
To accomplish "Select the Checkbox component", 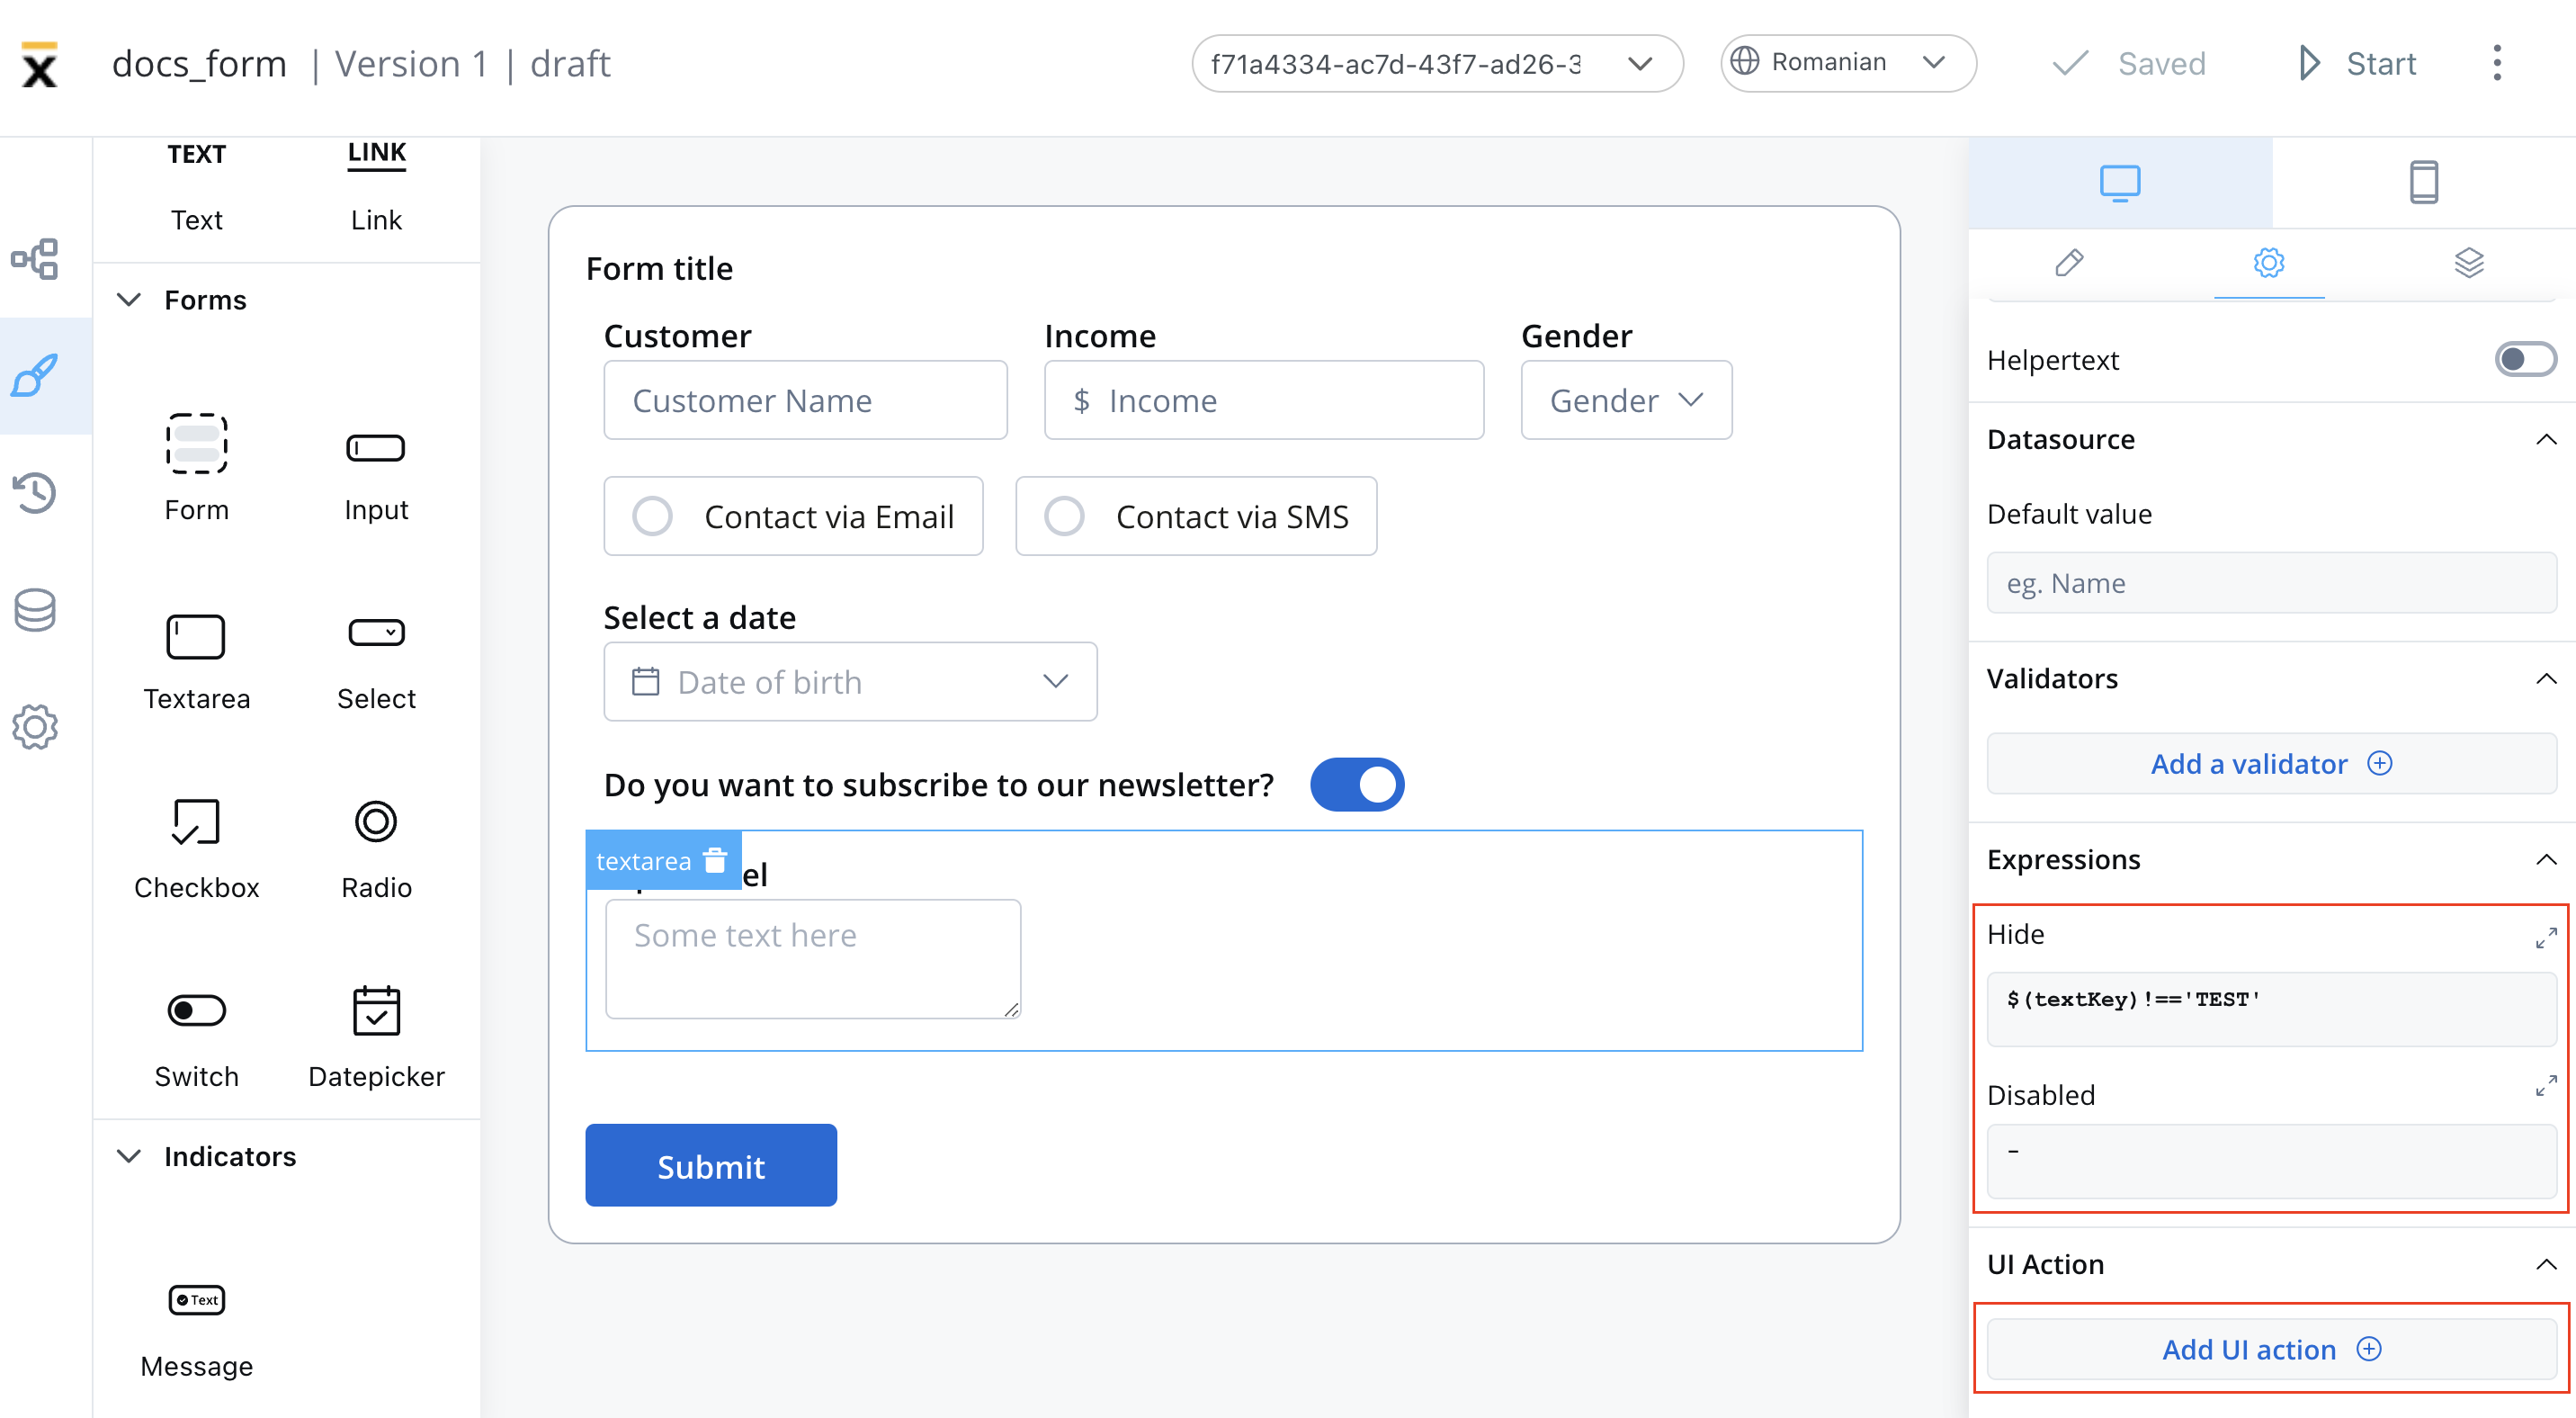I will pos(196,849).
